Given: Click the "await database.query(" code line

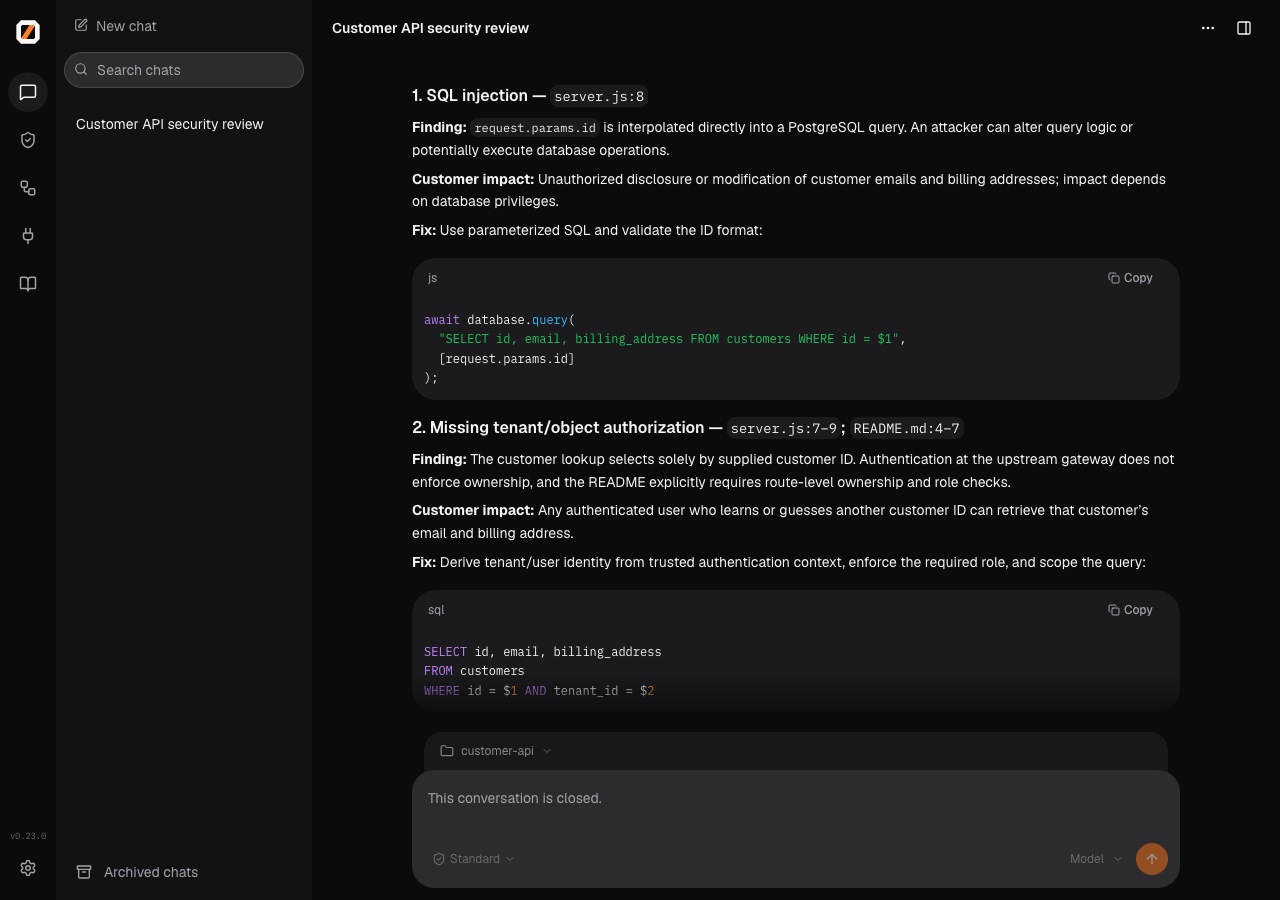Looking at the screenshot, I should (500, 320).
